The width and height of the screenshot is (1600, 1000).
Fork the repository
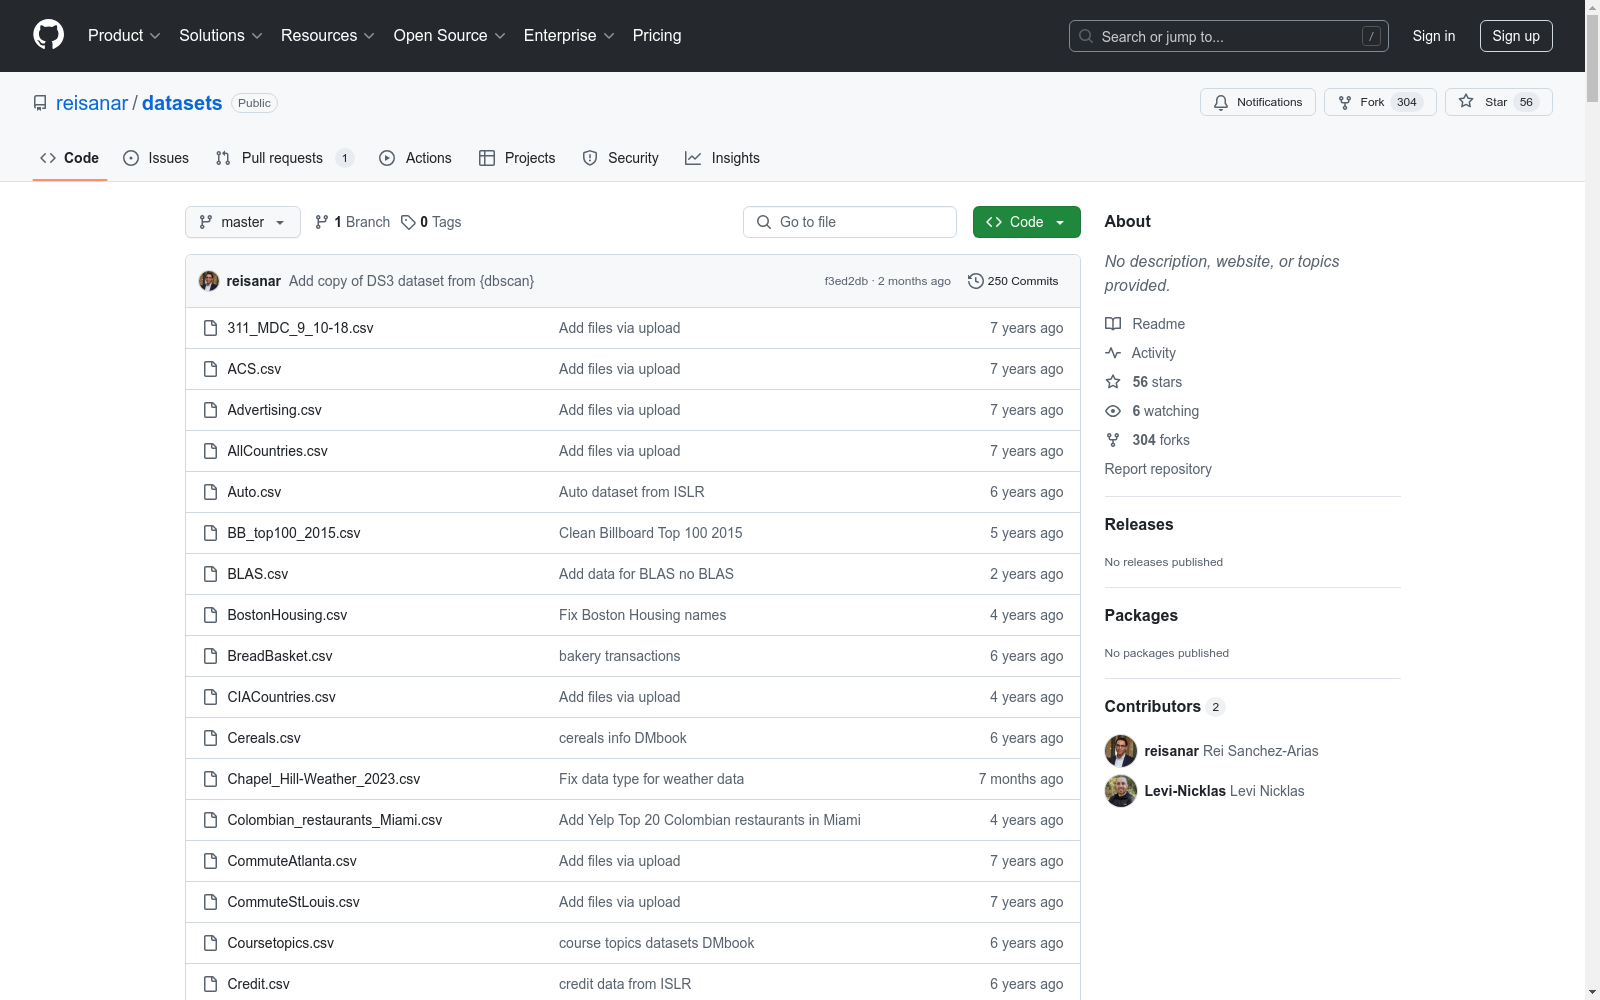click(1380, 102)
